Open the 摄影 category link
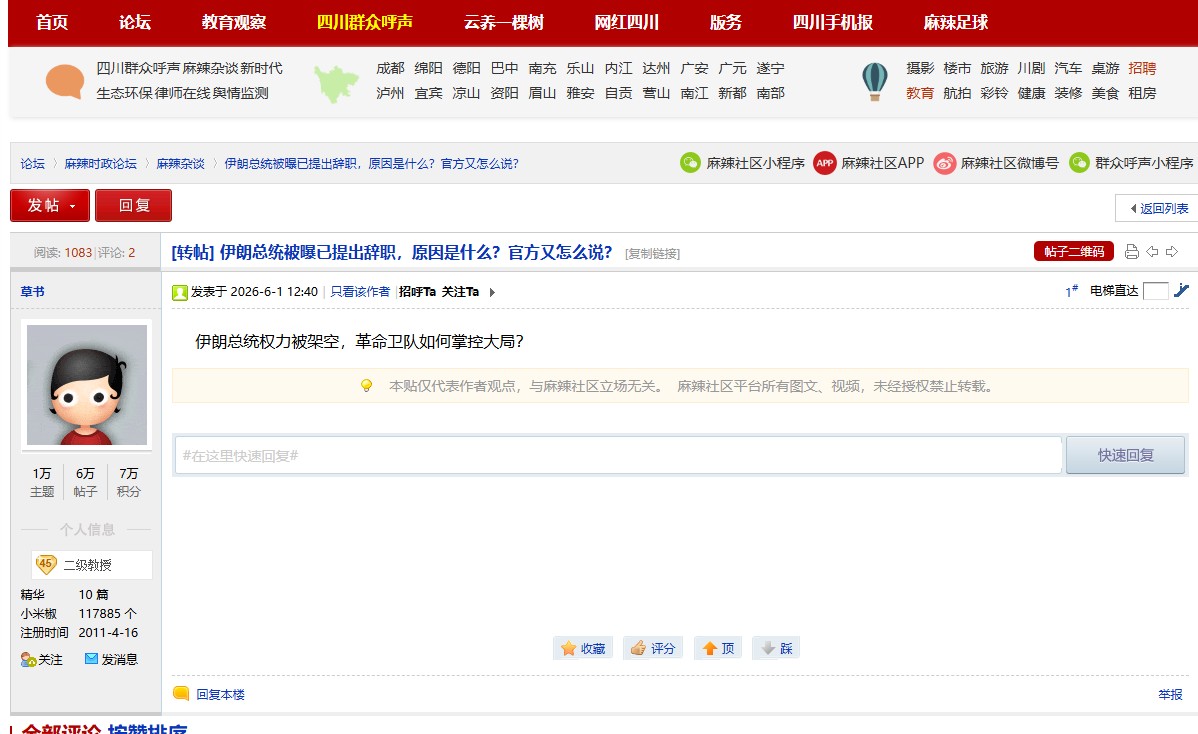This screenshot has height=734, width=1198. pyautogui.click(x=920, y=68)
